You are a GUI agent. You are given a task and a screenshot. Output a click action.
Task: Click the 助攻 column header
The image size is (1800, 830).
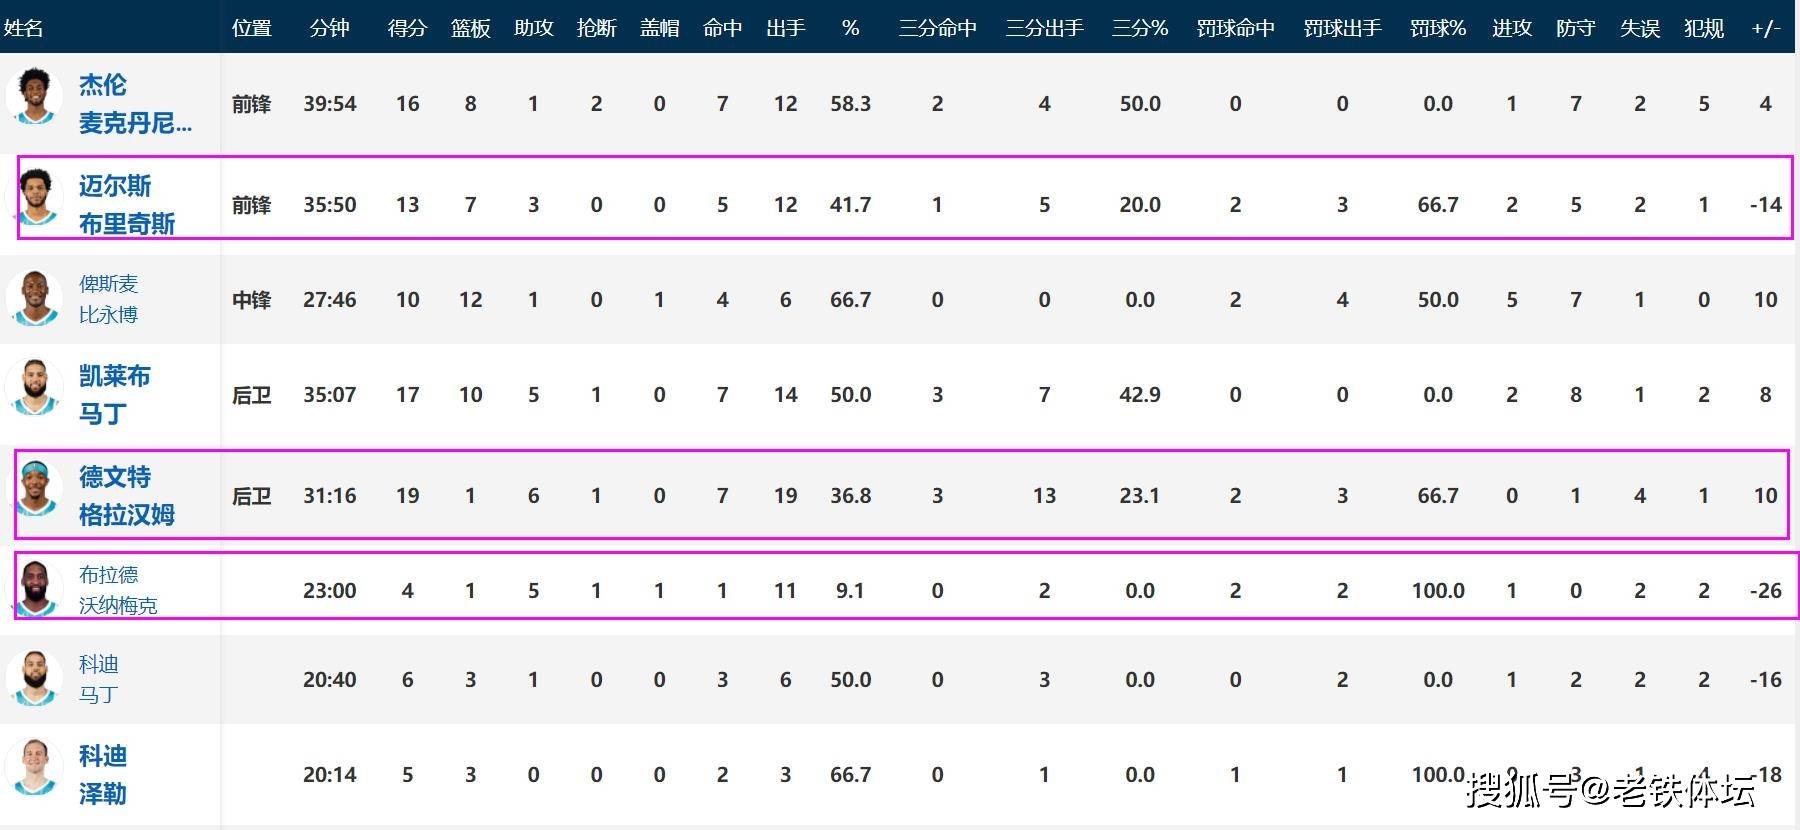click(x=533, y=28)
